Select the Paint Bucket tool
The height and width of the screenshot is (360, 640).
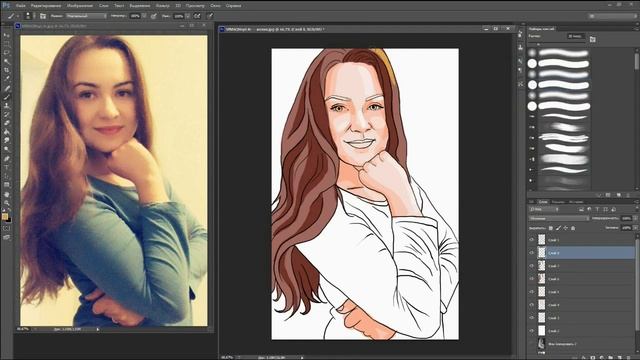[7, 132]
